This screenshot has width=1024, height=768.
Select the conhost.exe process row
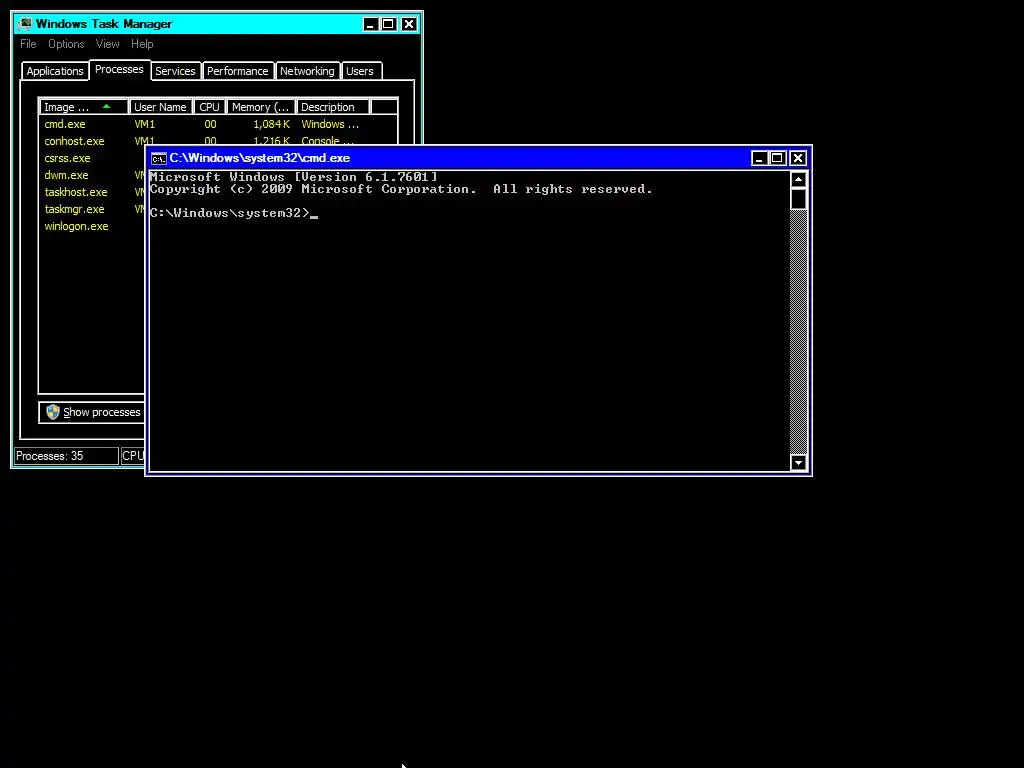point(218,141)
